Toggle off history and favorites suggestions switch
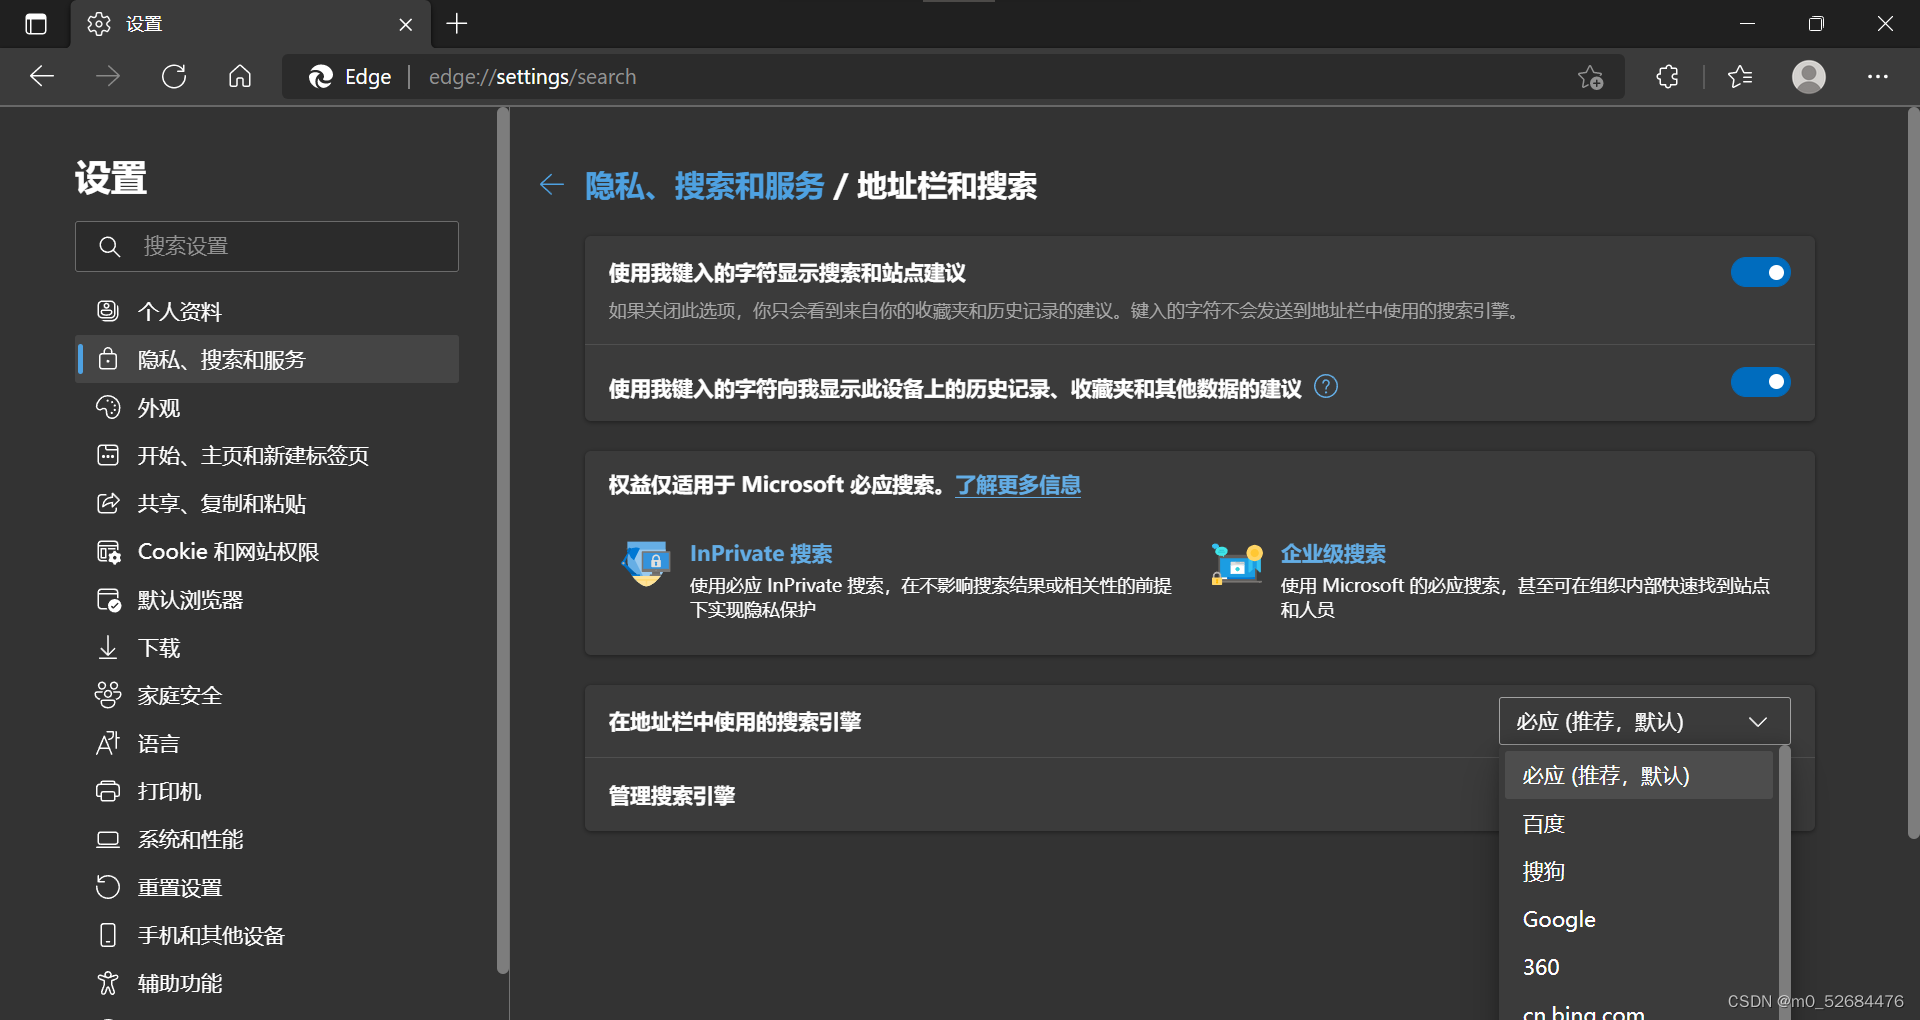1920x1020 pixels. (1761, 382)
